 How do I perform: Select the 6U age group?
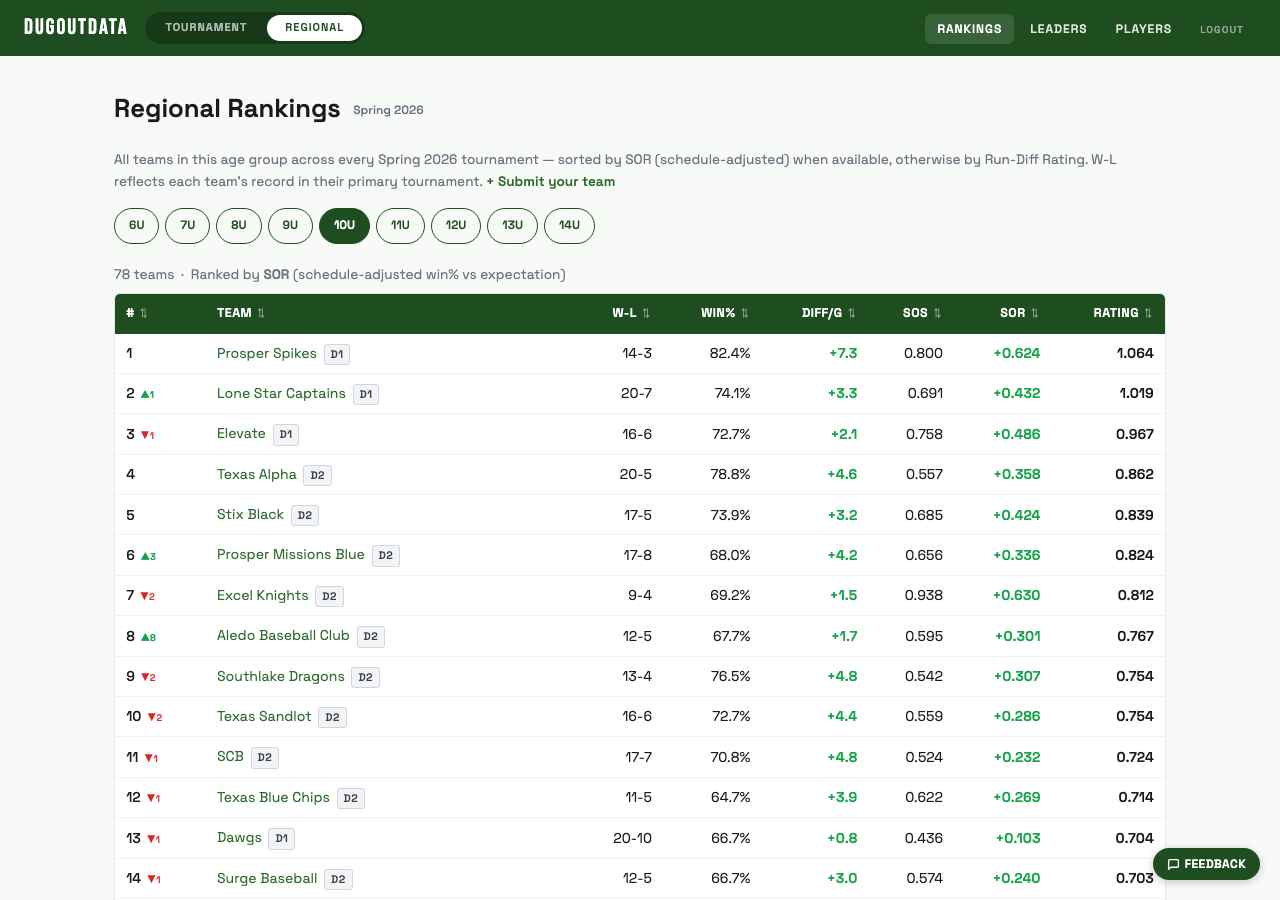point(136,226)
